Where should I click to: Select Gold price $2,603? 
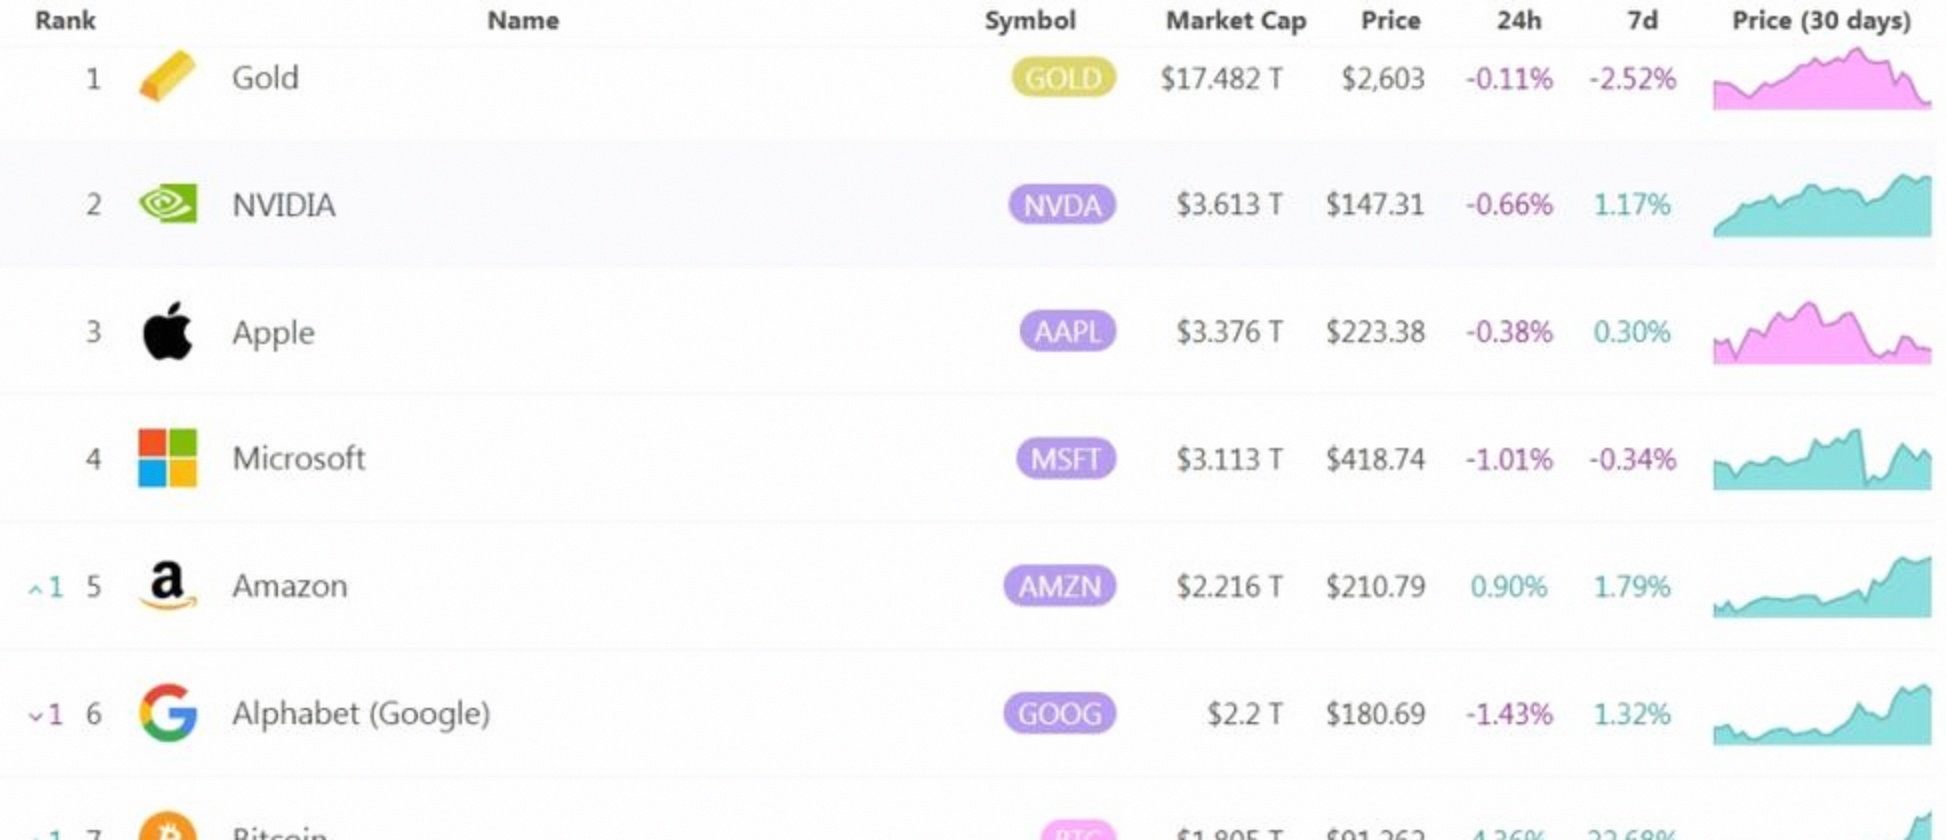coord(1383,78)
